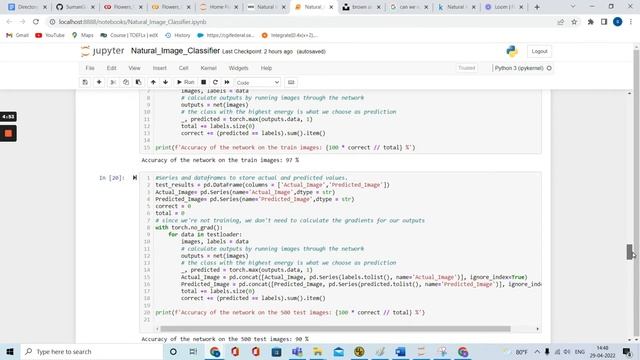
Task: Move selected cell up arrow
Action: (x=153, y=82)
